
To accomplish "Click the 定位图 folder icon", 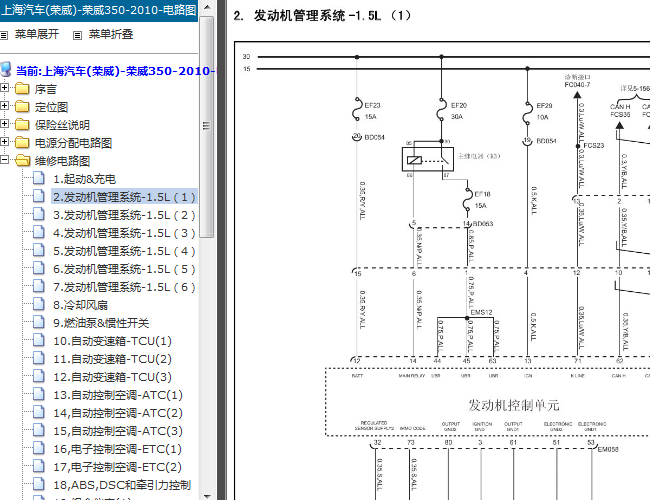I will [22, 107].
